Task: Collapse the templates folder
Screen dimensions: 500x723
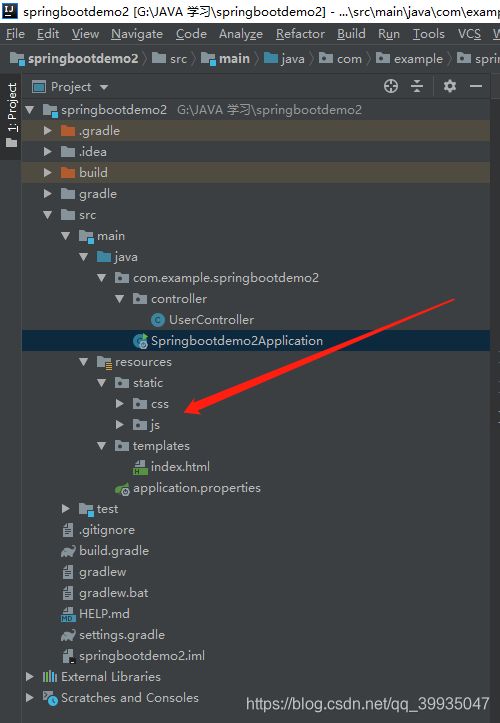Action: (102, 446)
